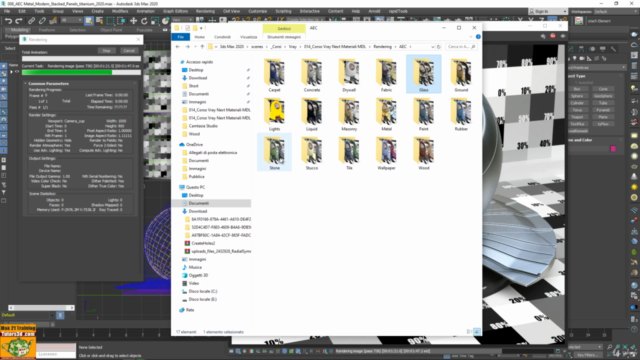Select the Metal folder
Screen dimensions: 640x360
[x=386, y=114]
